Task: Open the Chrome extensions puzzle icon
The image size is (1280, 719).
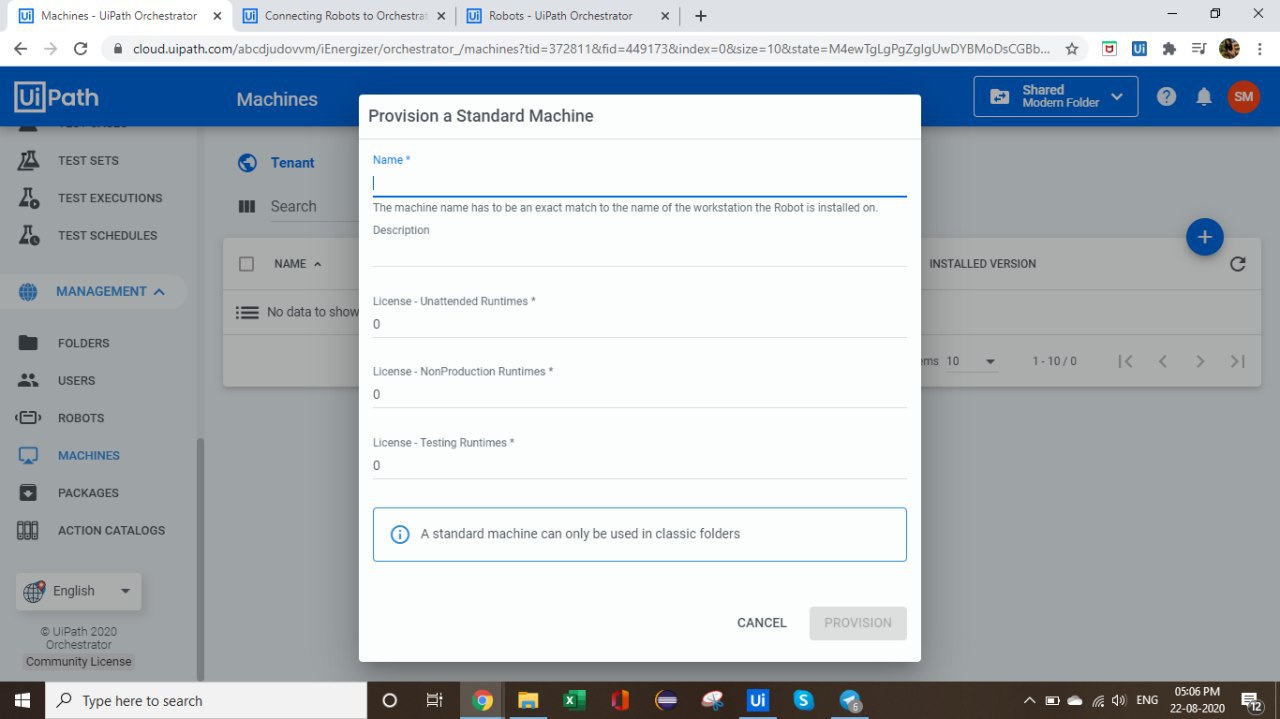Action: [1169, 48]
